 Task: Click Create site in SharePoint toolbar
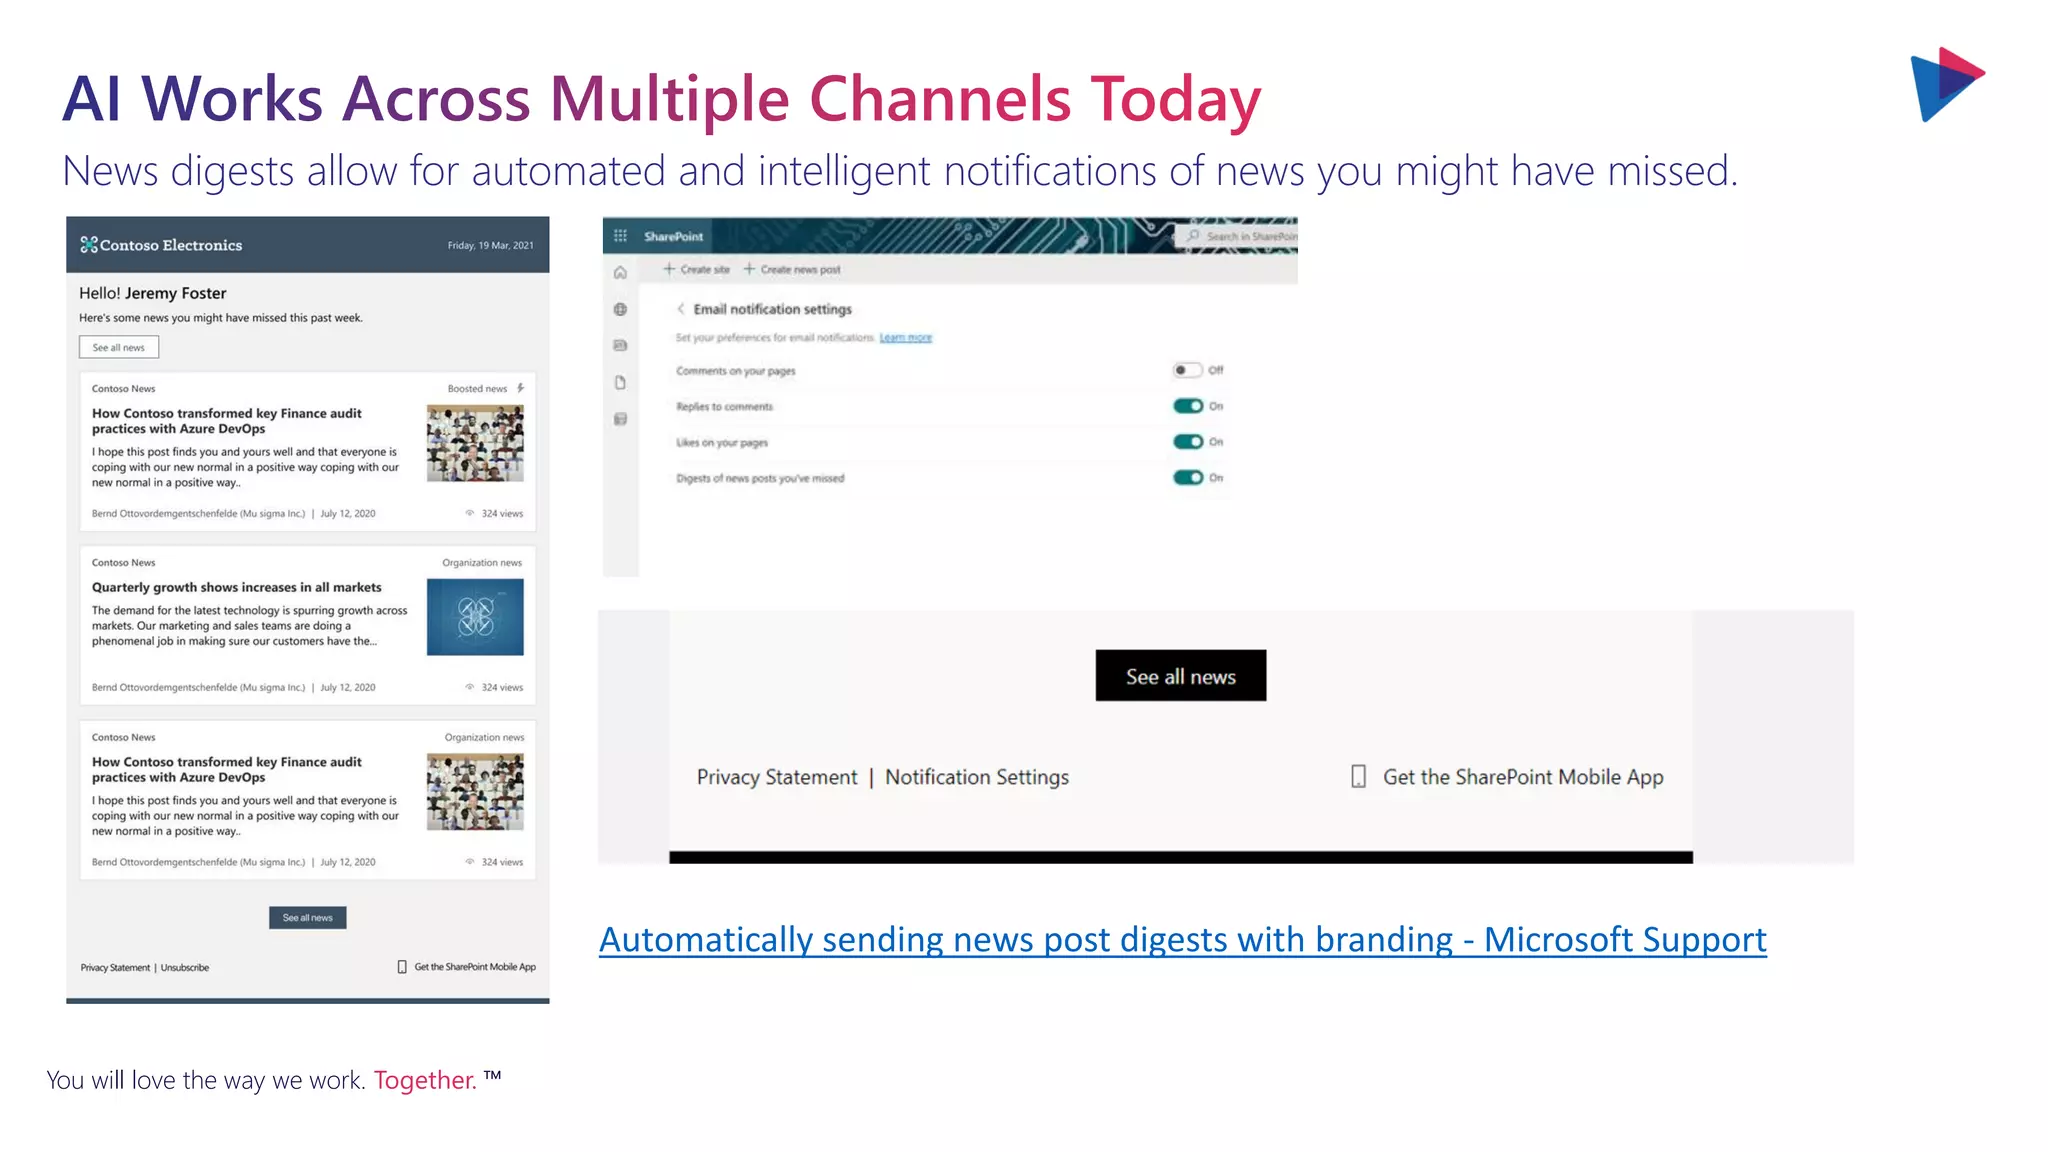coord(697,269)
